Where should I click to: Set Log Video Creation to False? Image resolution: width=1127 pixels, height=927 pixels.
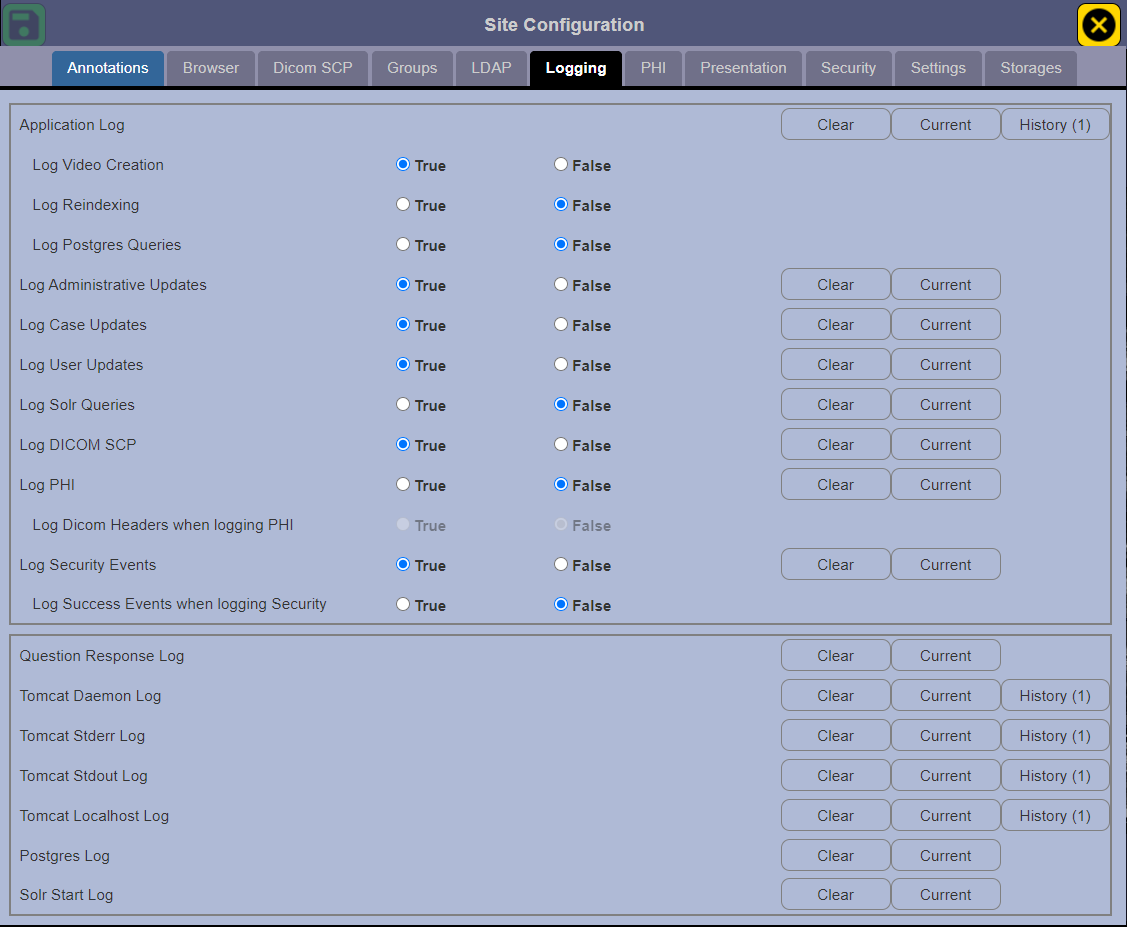click(x=560, y=164)
